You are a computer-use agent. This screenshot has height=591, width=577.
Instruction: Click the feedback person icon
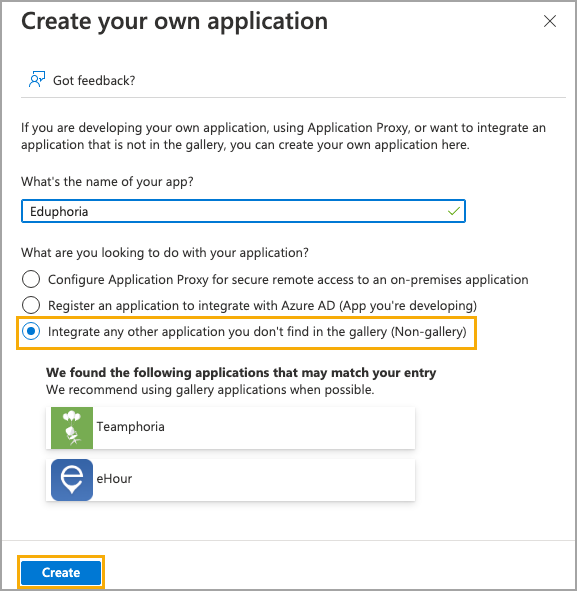pyautogui.click(x=37, y=80)
